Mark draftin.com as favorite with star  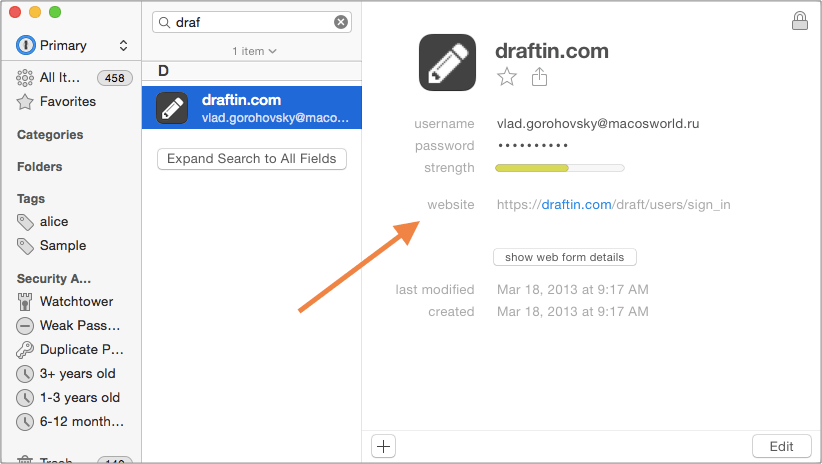tap(507, 77)
